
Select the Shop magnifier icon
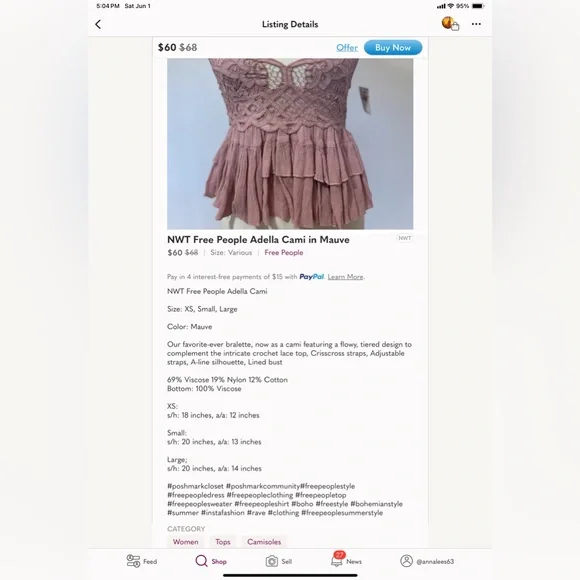(x=201, y=561)
